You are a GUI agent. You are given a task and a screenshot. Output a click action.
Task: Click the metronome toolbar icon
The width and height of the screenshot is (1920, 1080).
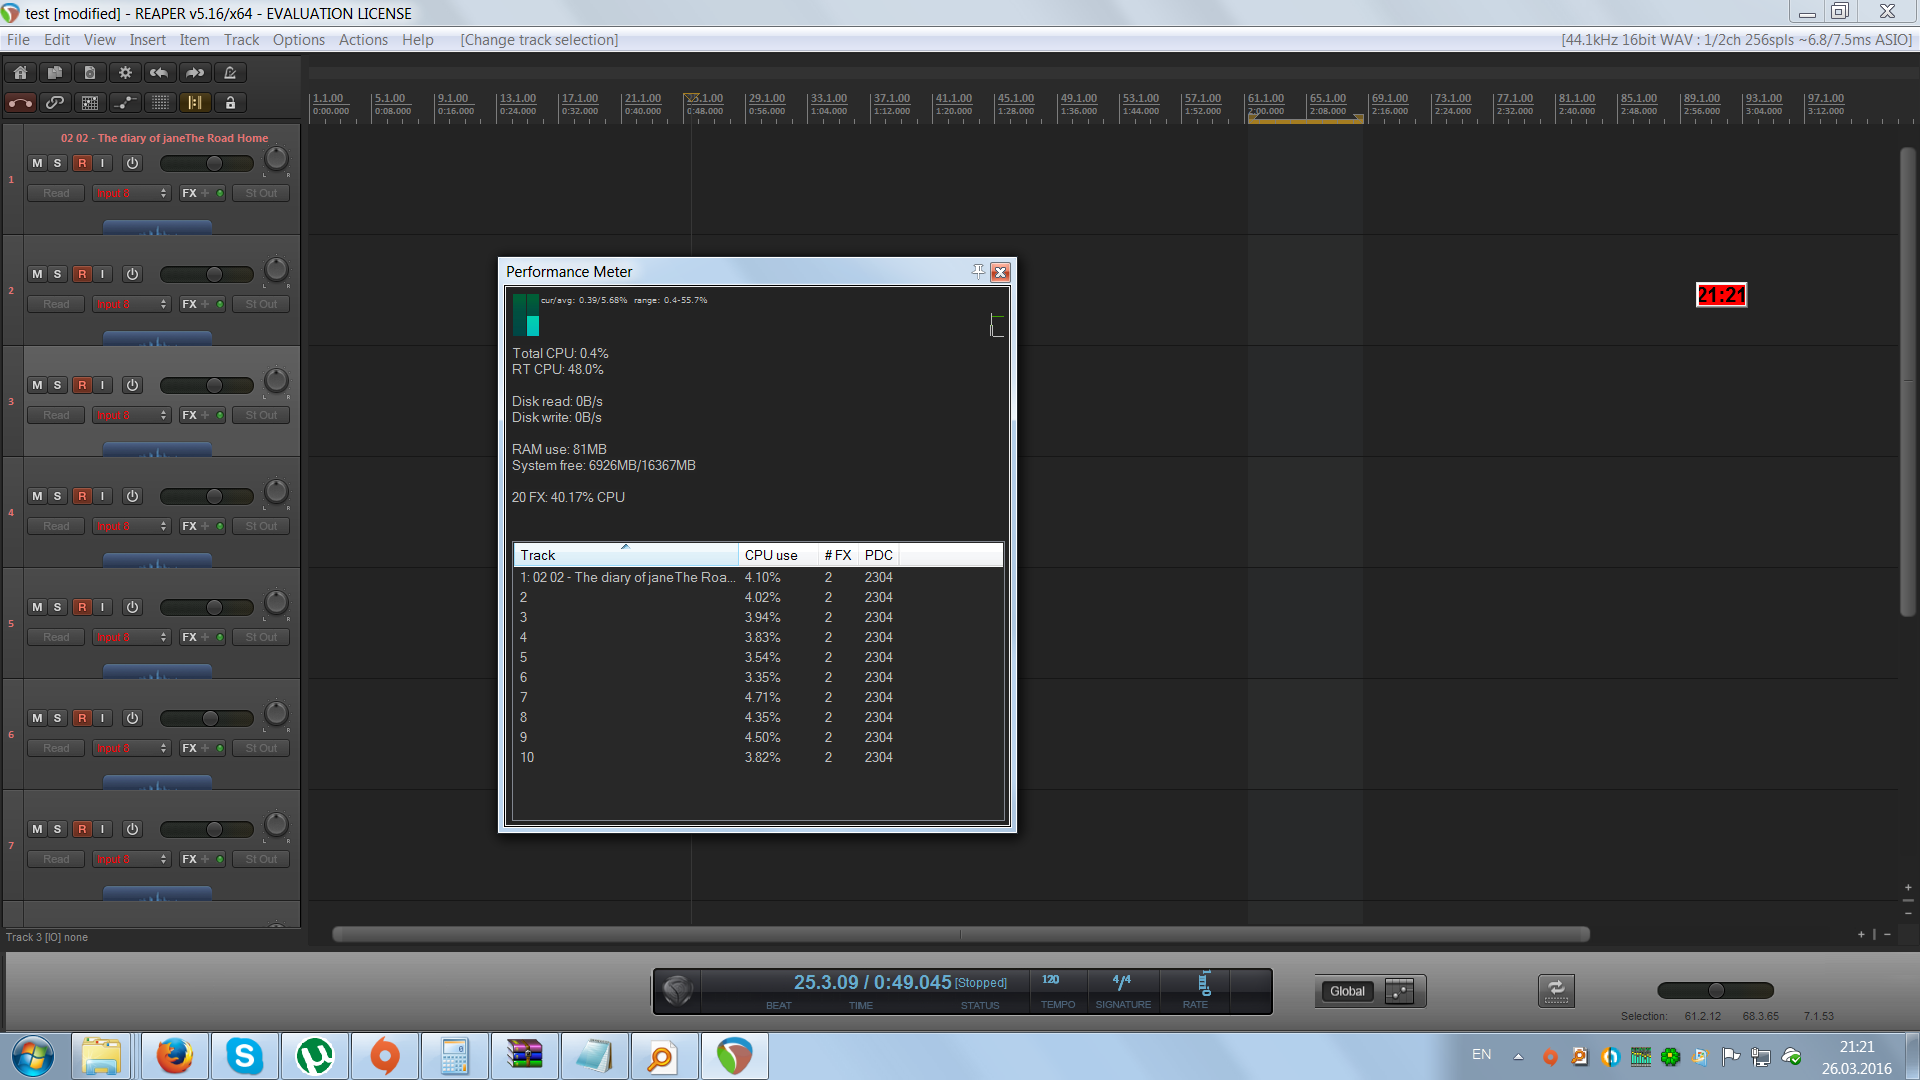coord(230,73)
